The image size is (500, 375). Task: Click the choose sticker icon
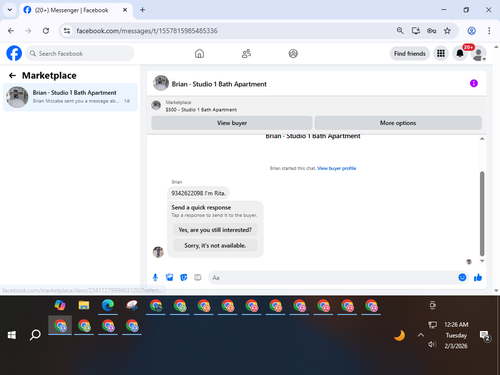pyautogui.click(x=184, y=277)
